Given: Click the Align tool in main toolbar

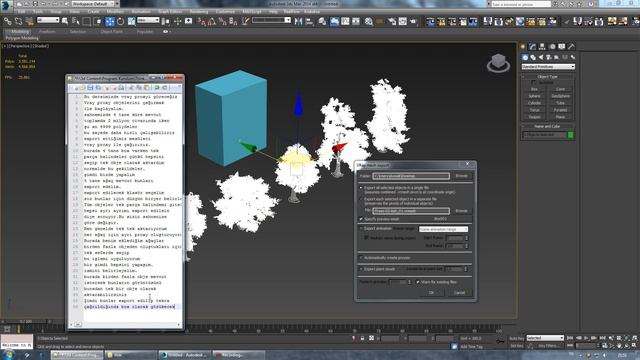Looking at the screenshot, I should (309, 21).
